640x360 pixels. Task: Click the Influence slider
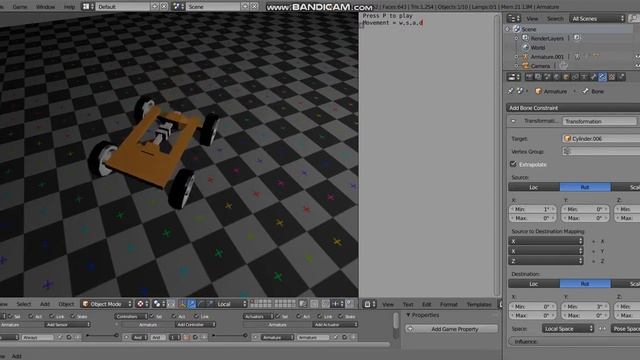(x=574, y=341)
